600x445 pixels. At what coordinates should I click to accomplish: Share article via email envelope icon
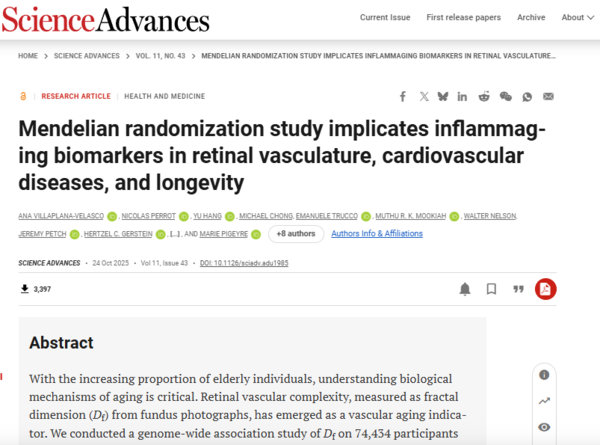[x=548, y=96]
